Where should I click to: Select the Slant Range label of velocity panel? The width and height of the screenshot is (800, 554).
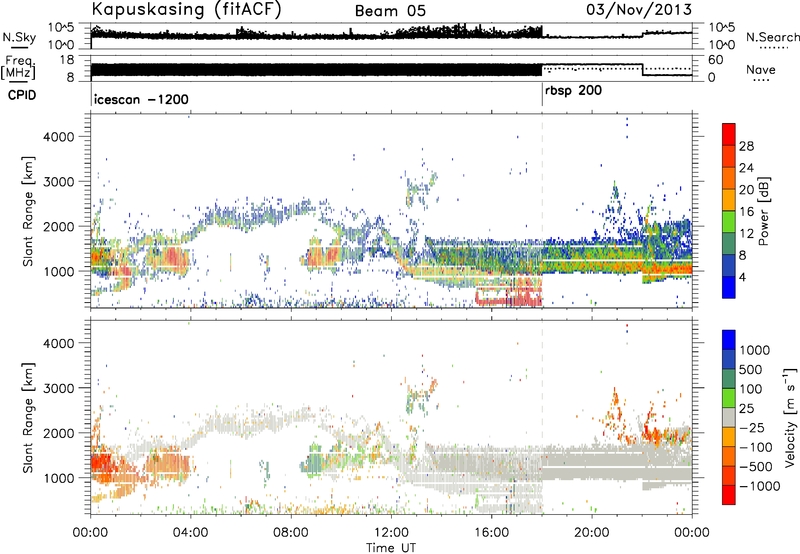coord(28,418)
